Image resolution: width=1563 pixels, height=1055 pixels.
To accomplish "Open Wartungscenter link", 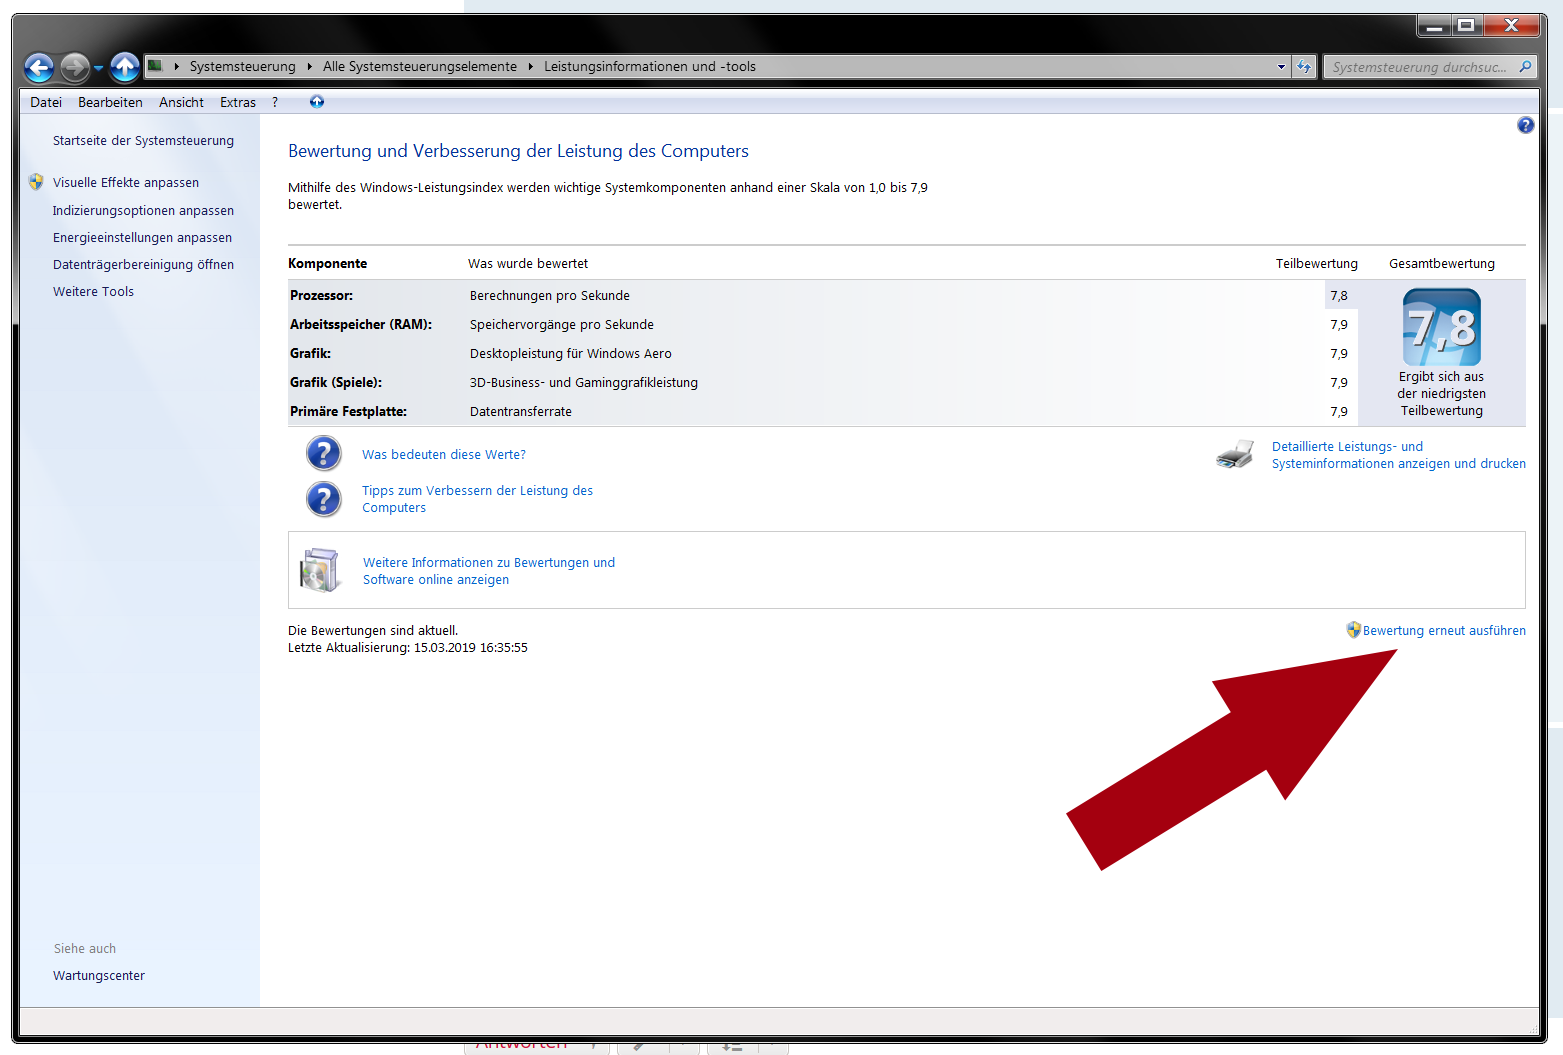I will [x=99, y=976].
